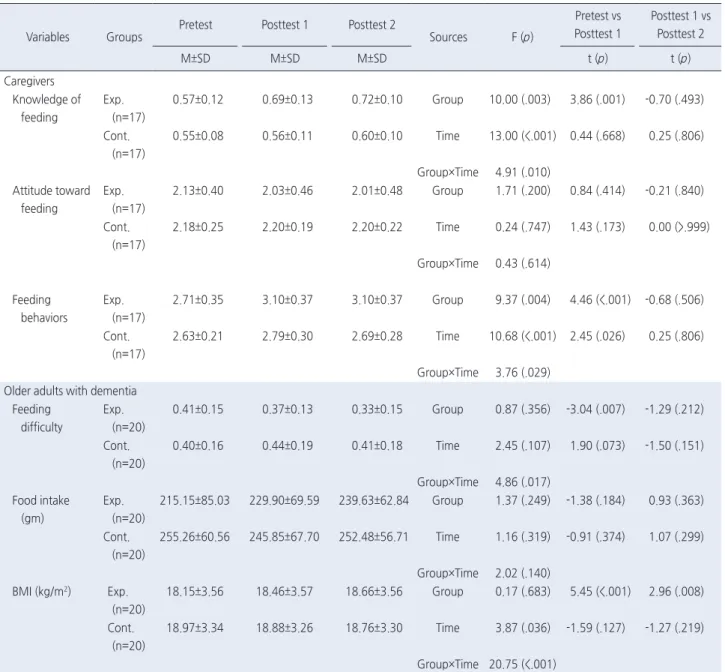This screenshot has width=725, height=672.
Task: Click the "Posttest 1 vs Posttest 2" header
Action: click(681, 25)
